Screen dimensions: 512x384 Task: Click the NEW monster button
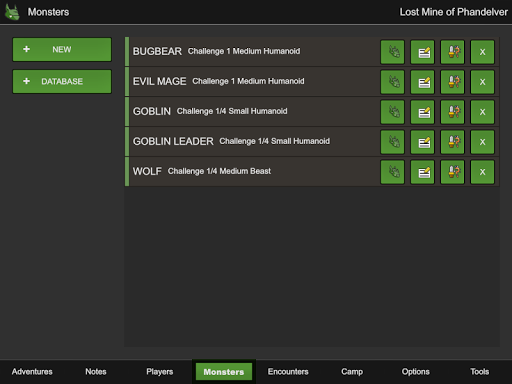click(x=62, y=49)
